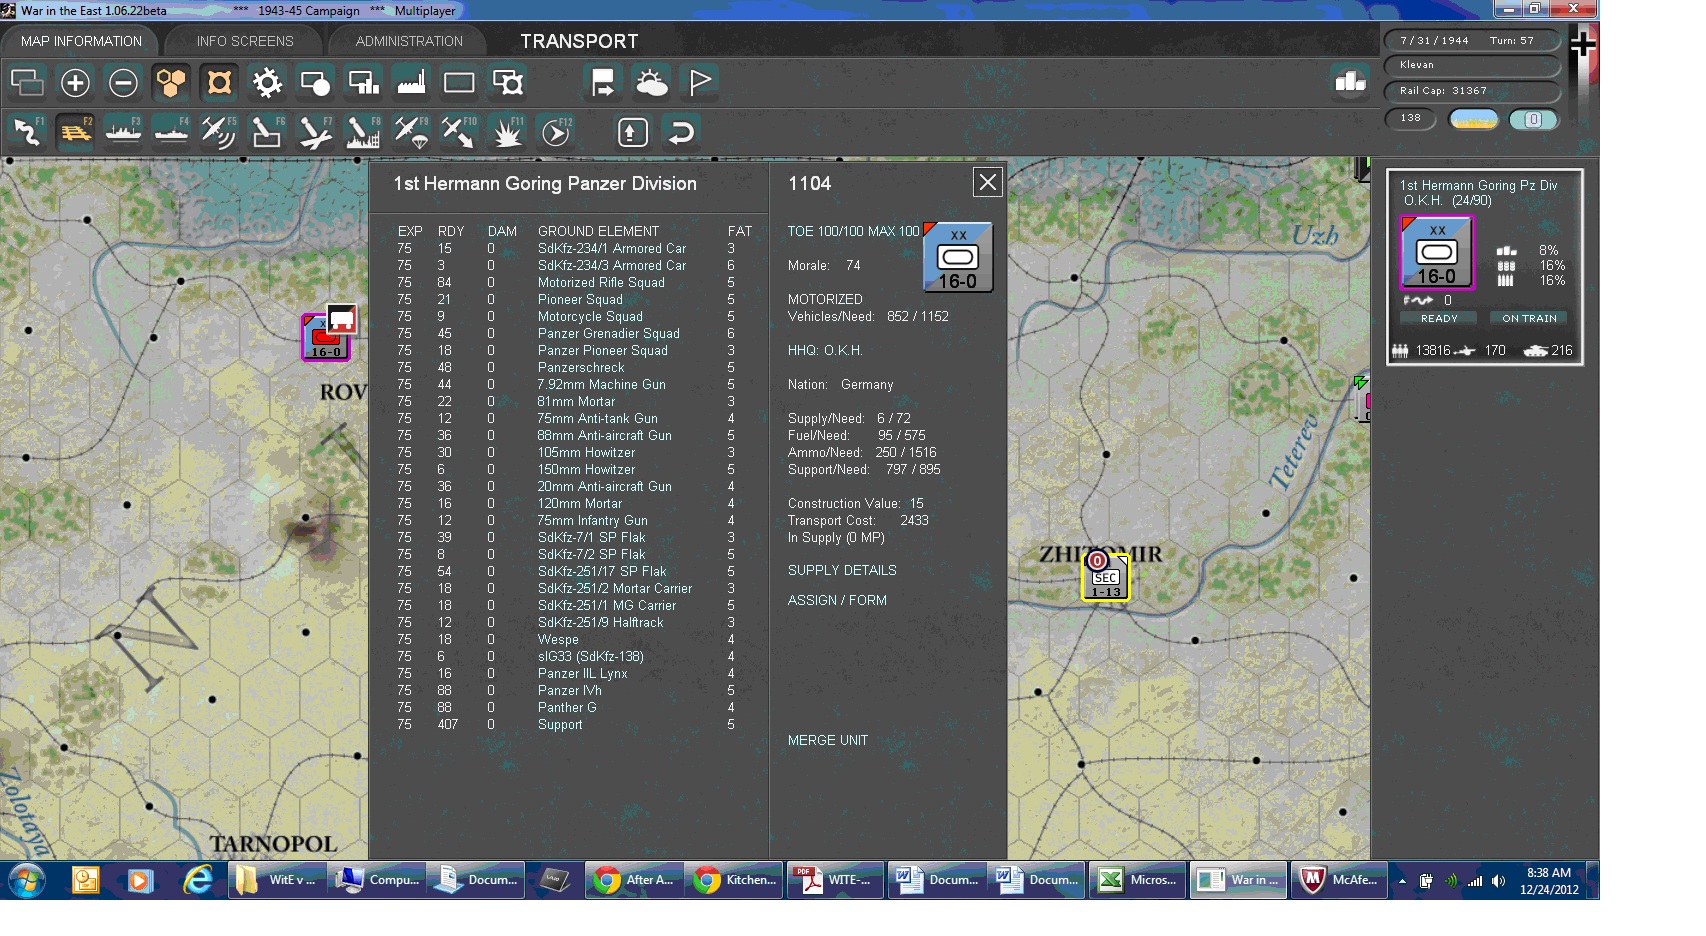The height and width of the screenshot is (936, 1706).
Task: Click the terrain picture indicator beside 138
Action: [1474, 119]
